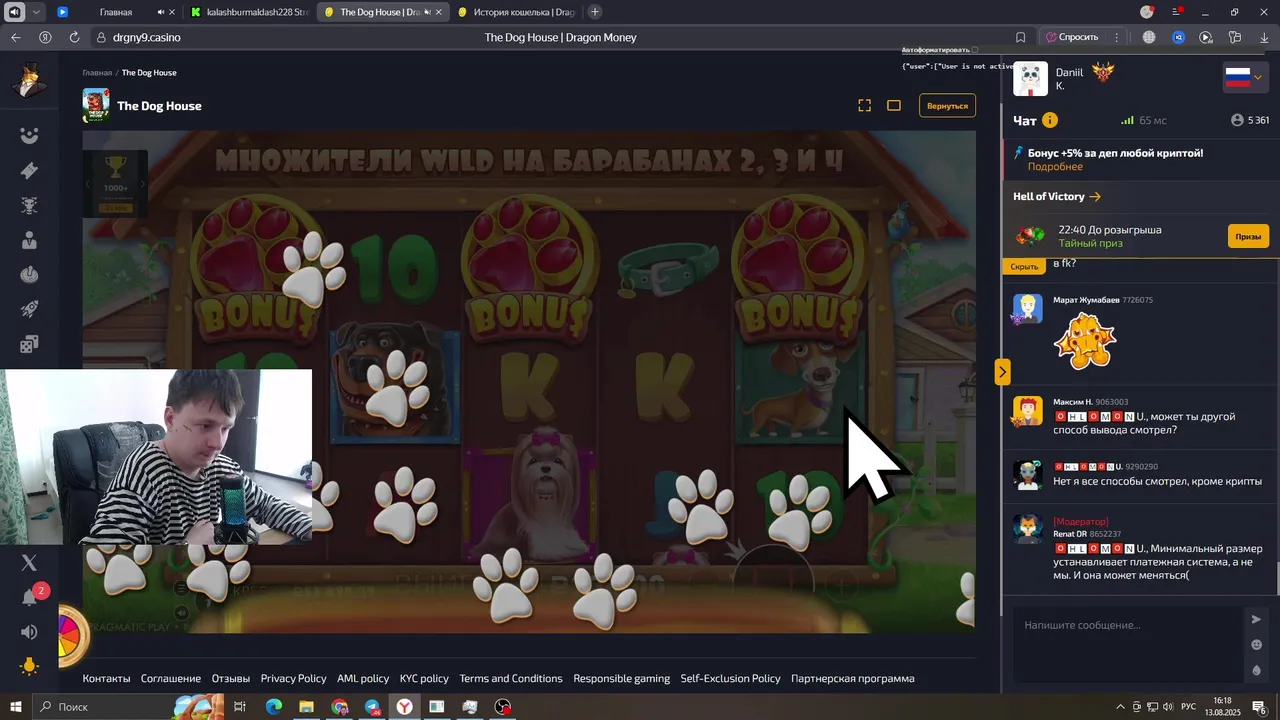Switch the game to theater view
Viewport: 1280px width, 720px height.
(x=894, y=105)
